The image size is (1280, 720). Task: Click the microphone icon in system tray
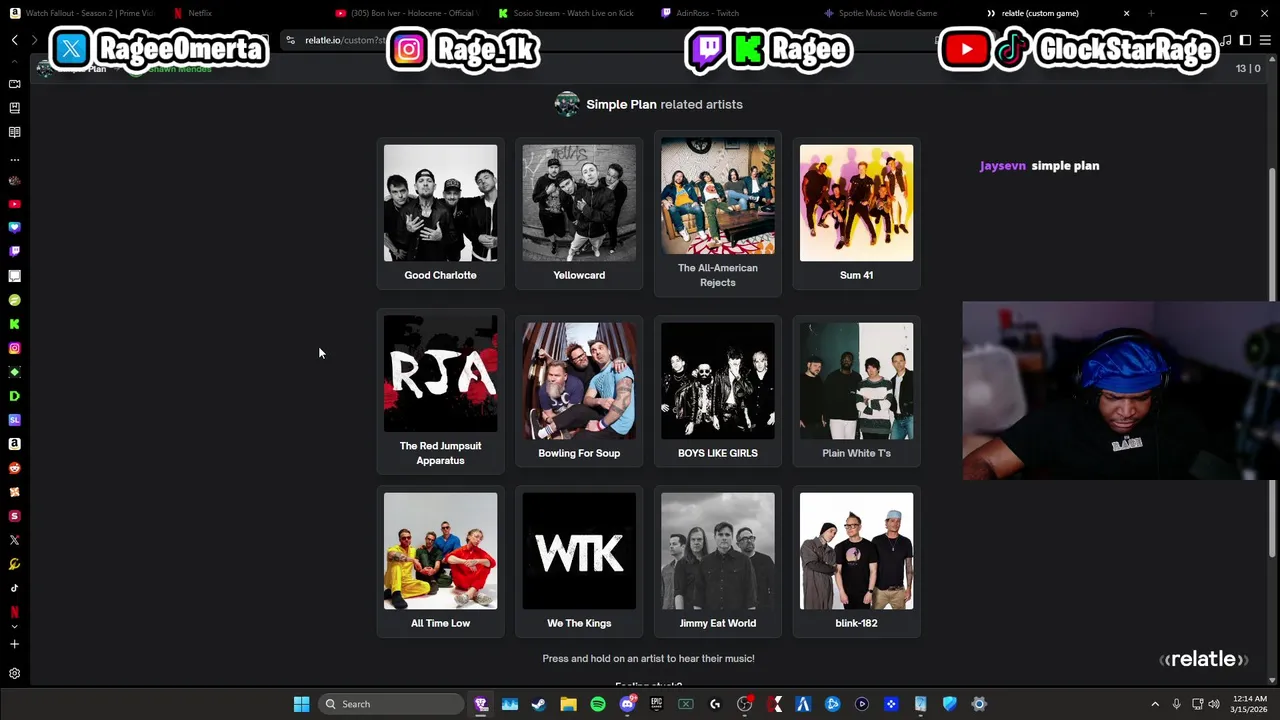[1177, 704]
